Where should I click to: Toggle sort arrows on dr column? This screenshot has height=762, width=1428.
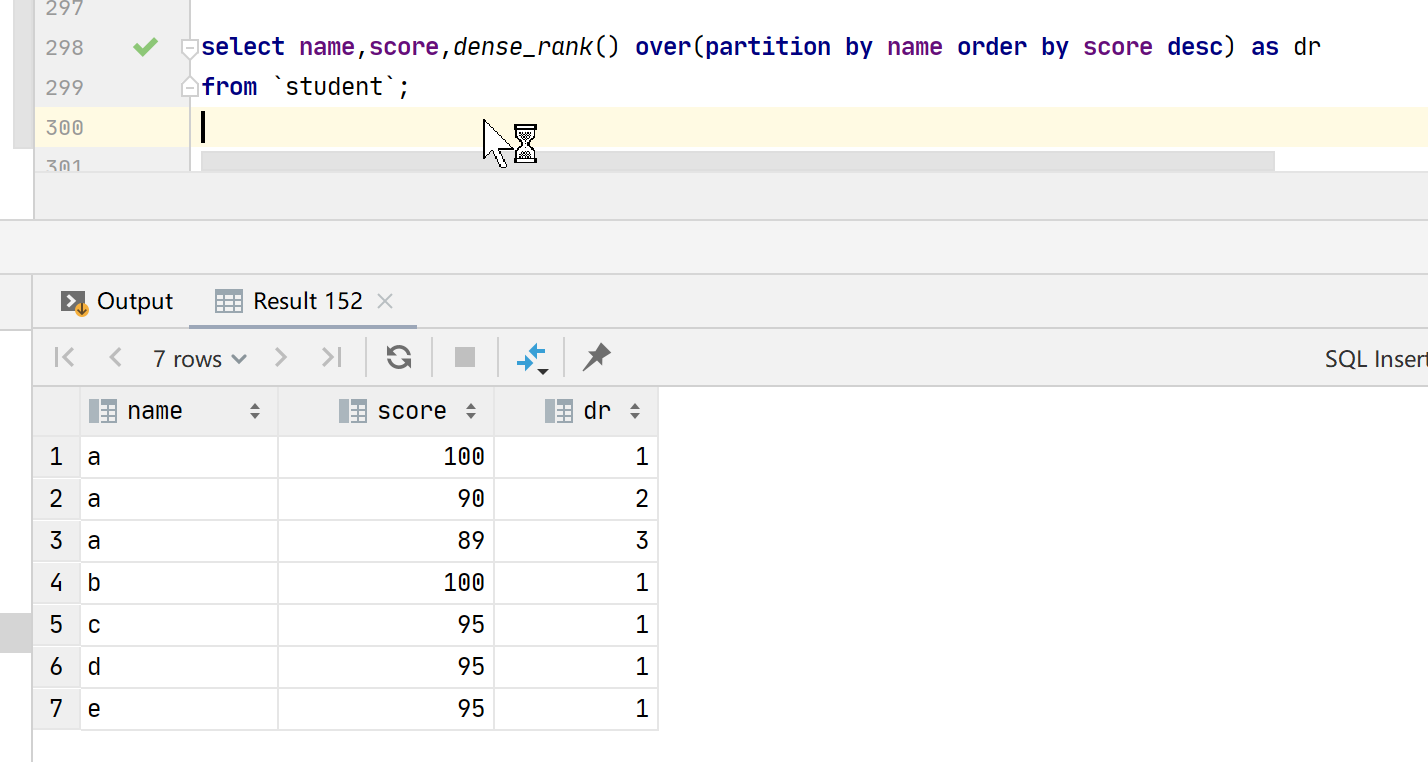(634, 411)
